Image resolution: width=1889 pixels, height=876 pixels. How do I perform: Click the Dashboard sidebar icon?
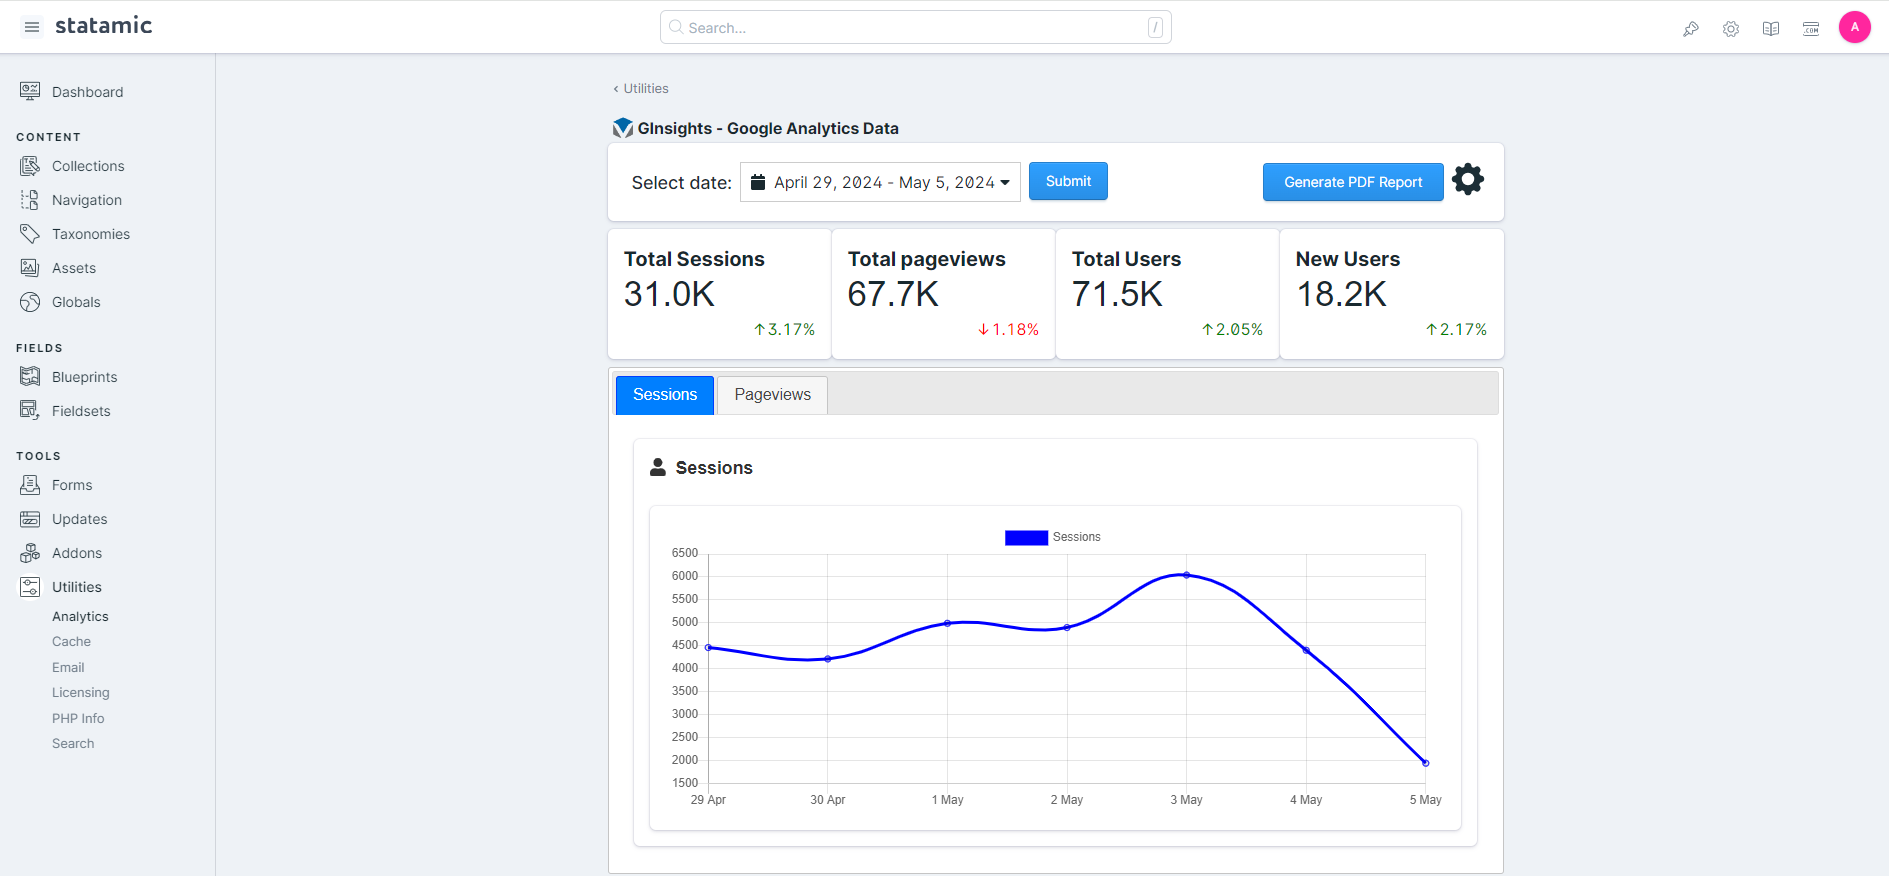point(30,91)
